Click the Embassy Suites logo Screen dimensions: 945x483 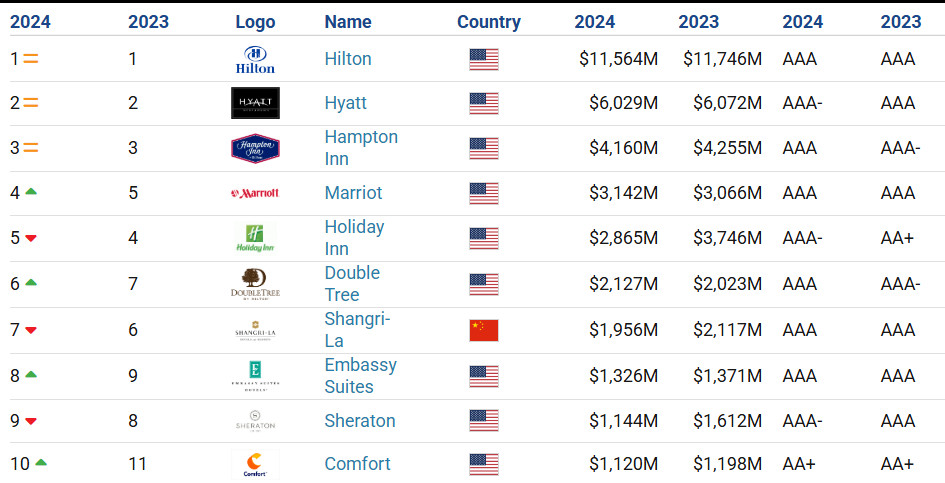click(x=255, y=376)
